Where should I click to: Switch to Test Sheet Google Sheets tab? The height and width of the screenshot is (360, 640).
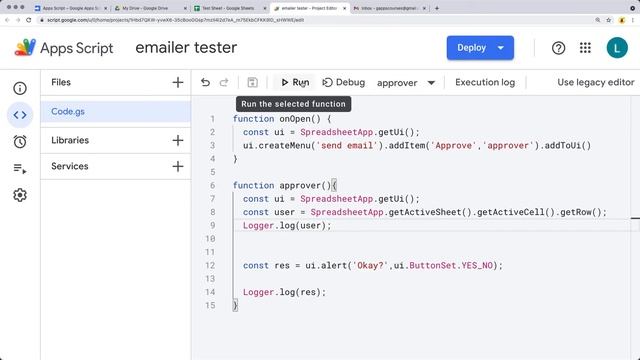pos(228,8)
